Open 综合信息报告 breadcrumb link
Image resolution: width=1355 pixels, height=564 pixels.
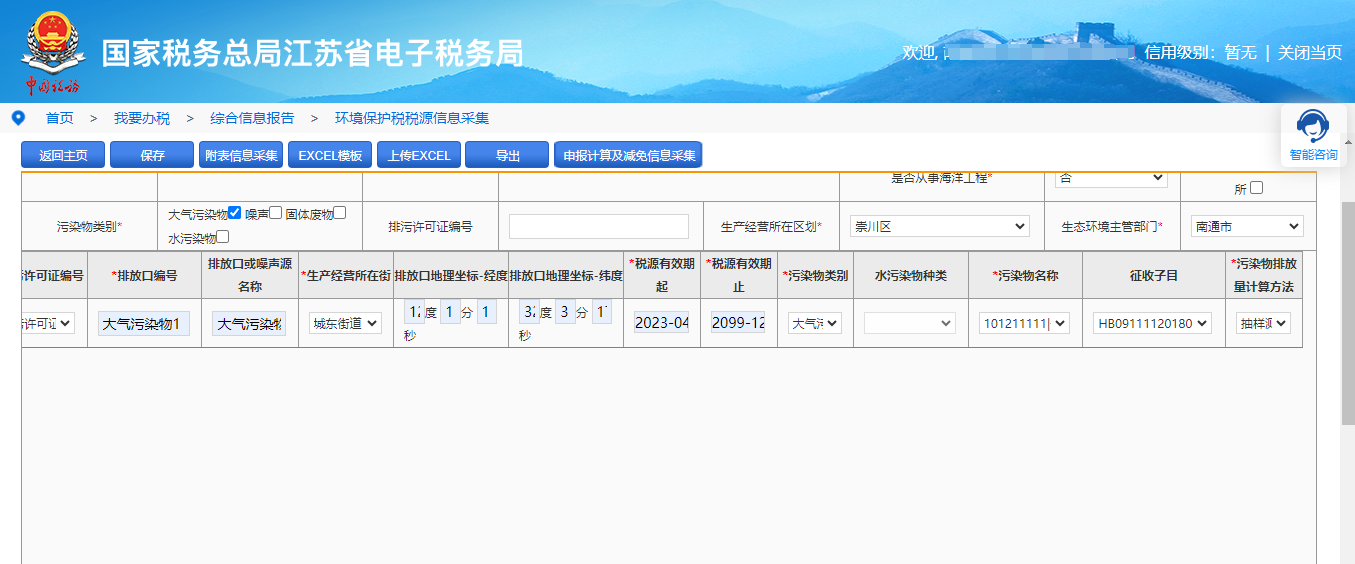click(x=252, y=118)
